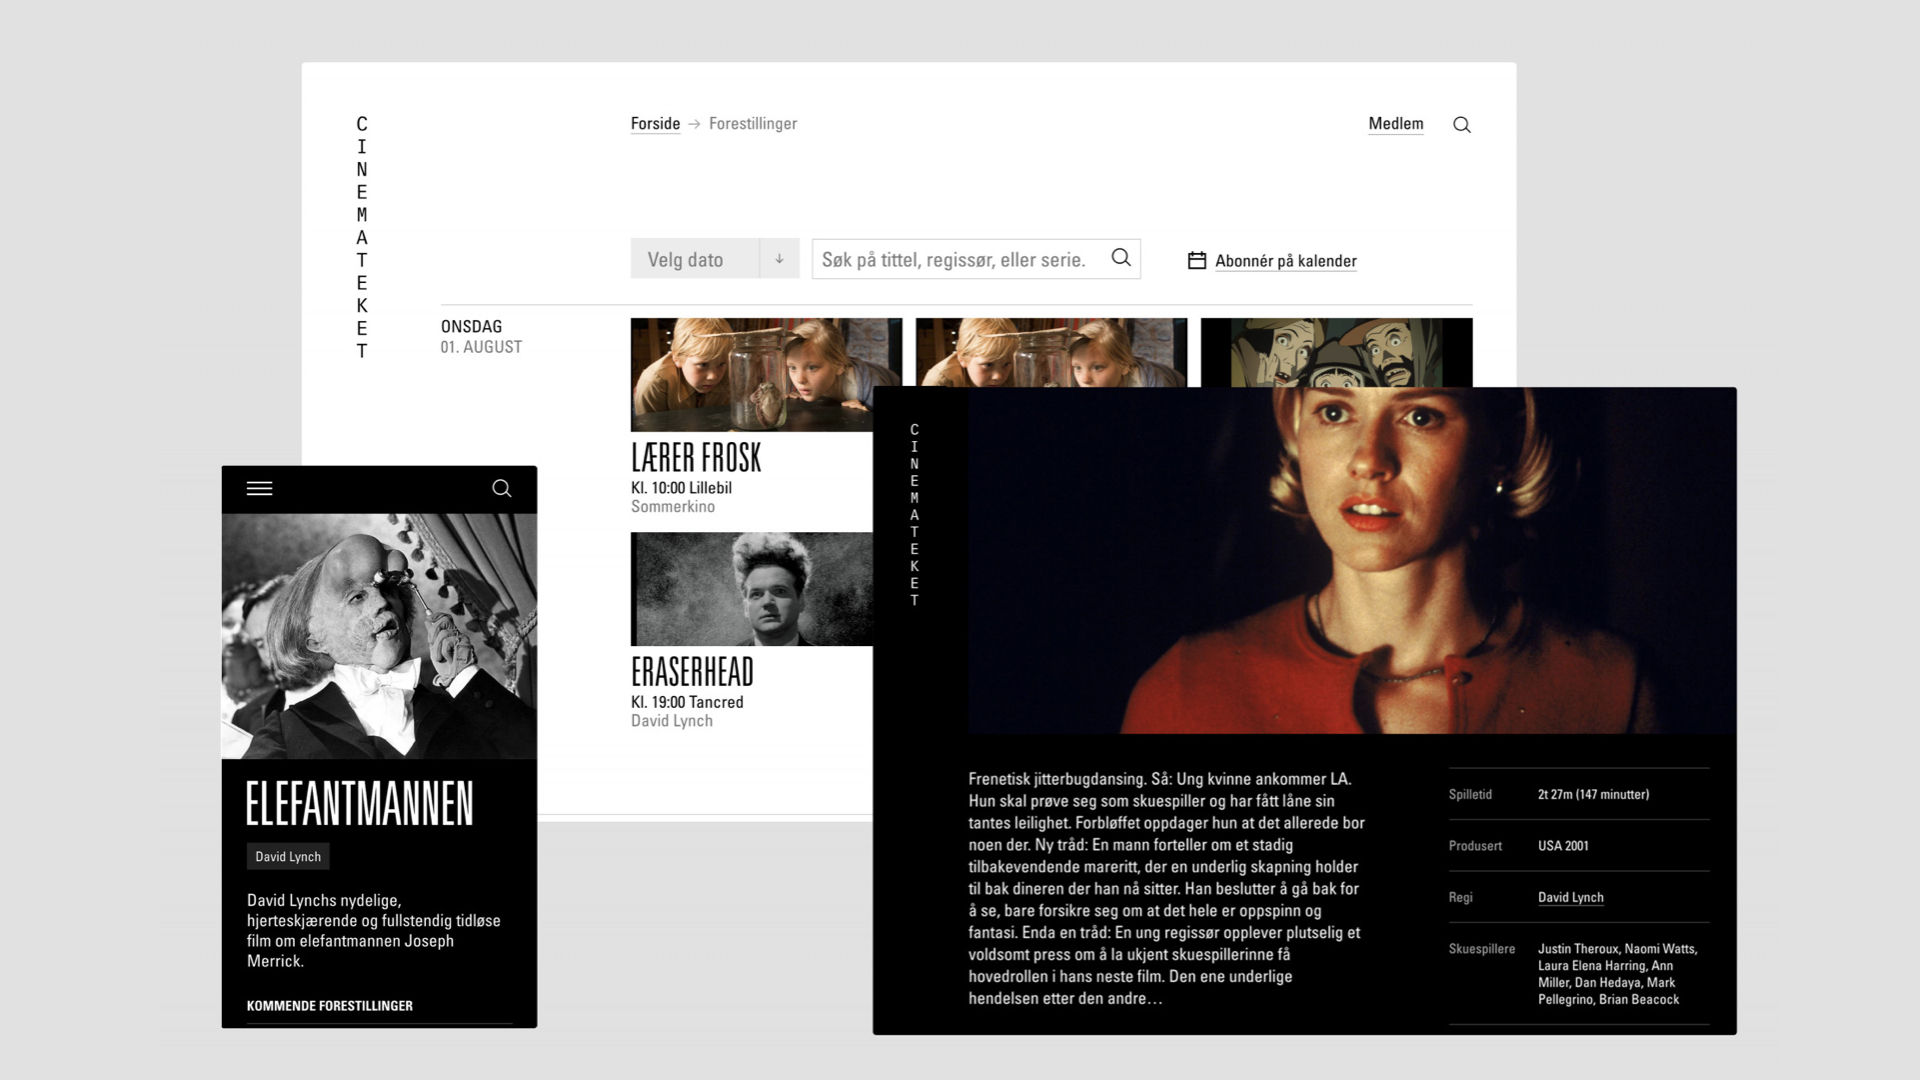Click vertical Cinemateket logo on dark film page
Viewport: 1920px width, 1080px height.
(914, 515)
